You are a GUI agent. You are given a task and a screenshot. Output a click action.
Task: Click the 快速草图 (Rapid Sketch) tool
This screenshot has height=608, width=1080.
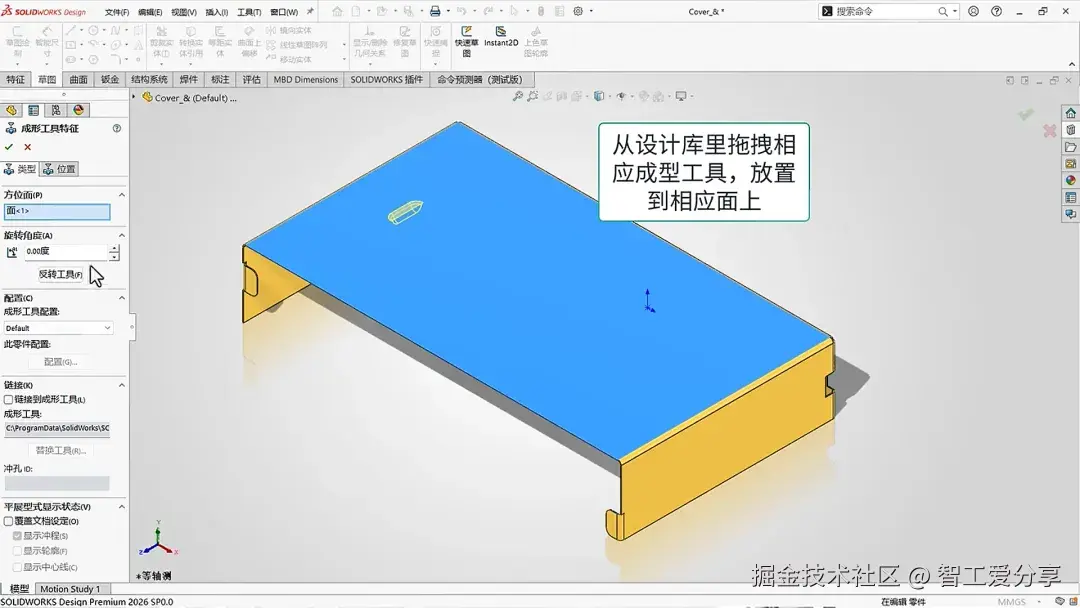click(x=466, y=41)
